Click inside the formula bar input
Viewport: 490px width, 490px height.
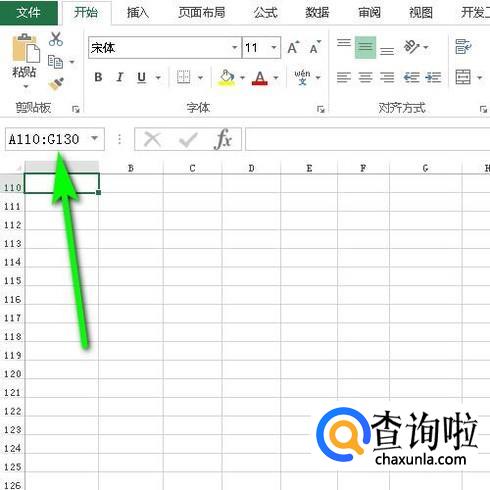pyautogui.click(x=367, y=139)
